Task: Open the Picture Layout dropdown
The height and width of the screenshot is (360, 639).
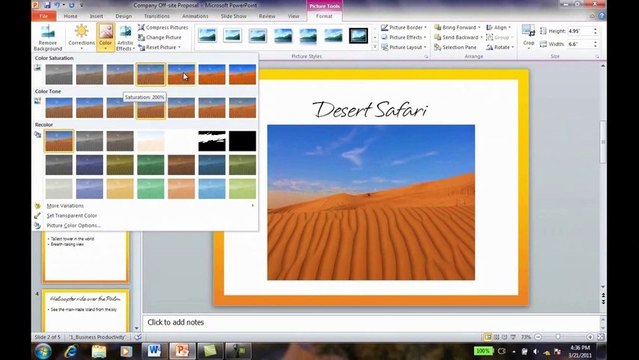Action: [x=404, y=47]
